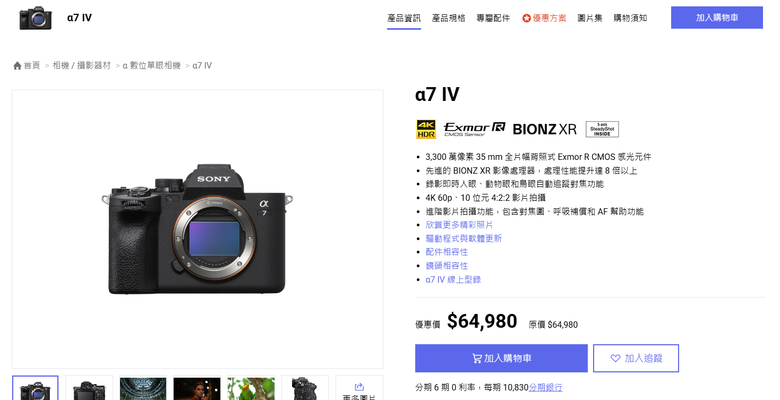Open the 優惠方案 tab
Image resolution: width=780 pixels, height=400 pixels.
coord(544,18)
